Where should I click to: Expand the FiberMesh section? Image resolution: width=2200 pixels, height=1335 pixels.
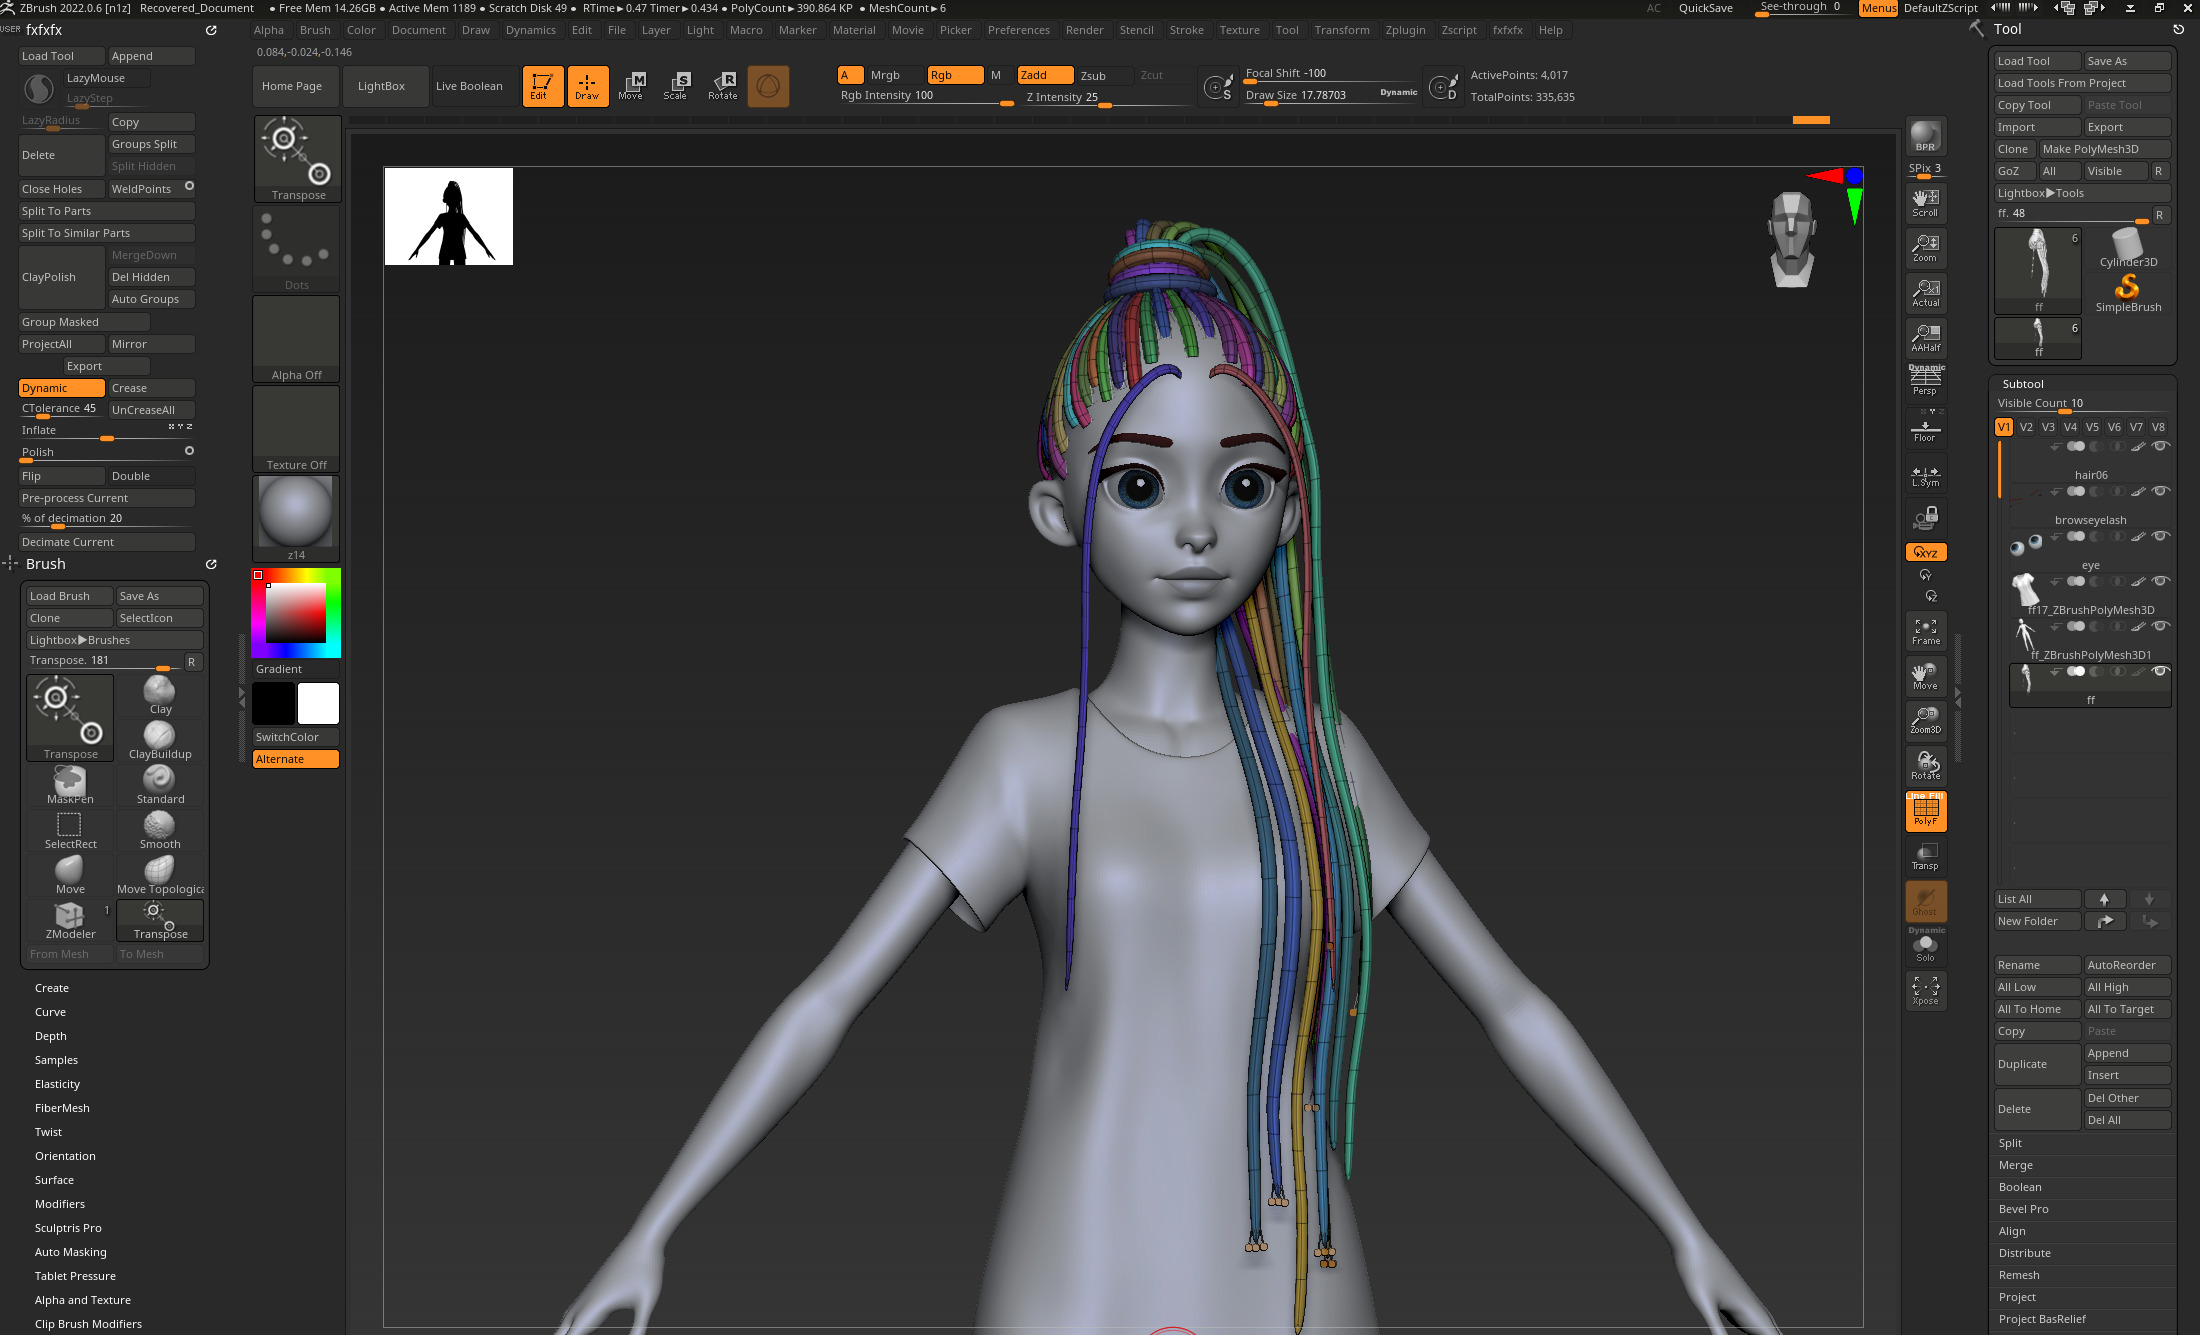point(62,1108)
